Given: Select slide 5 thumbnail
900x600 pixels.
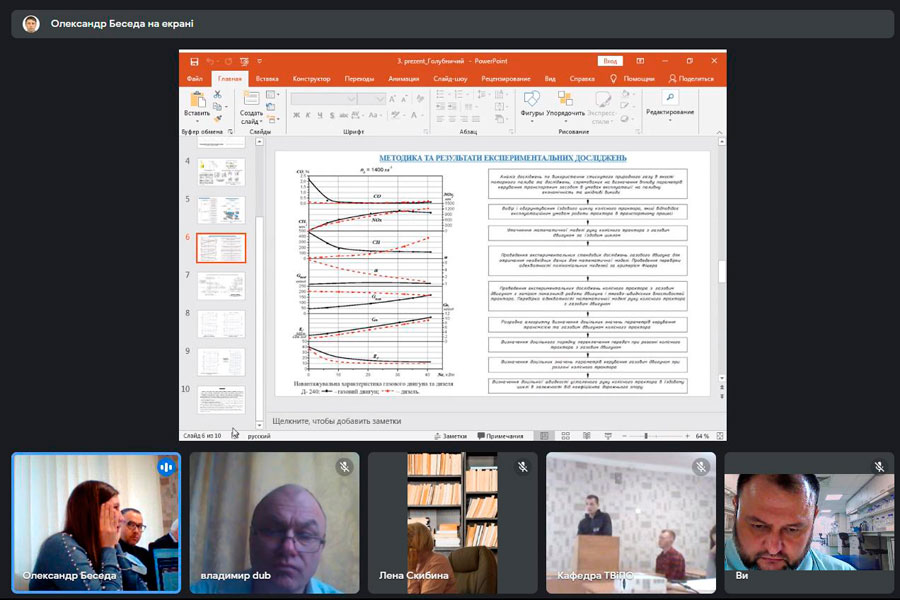Looking at the screenshot, I should click(222, 210).
